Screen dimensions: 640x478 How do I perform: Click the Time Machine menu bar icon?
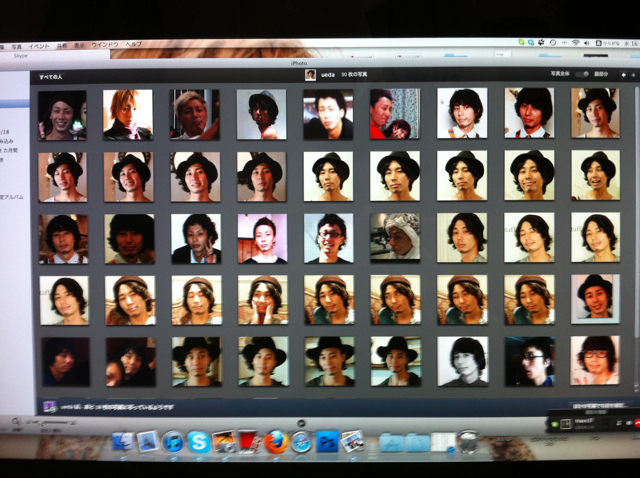pyautogui.click(x=553, y=42)
